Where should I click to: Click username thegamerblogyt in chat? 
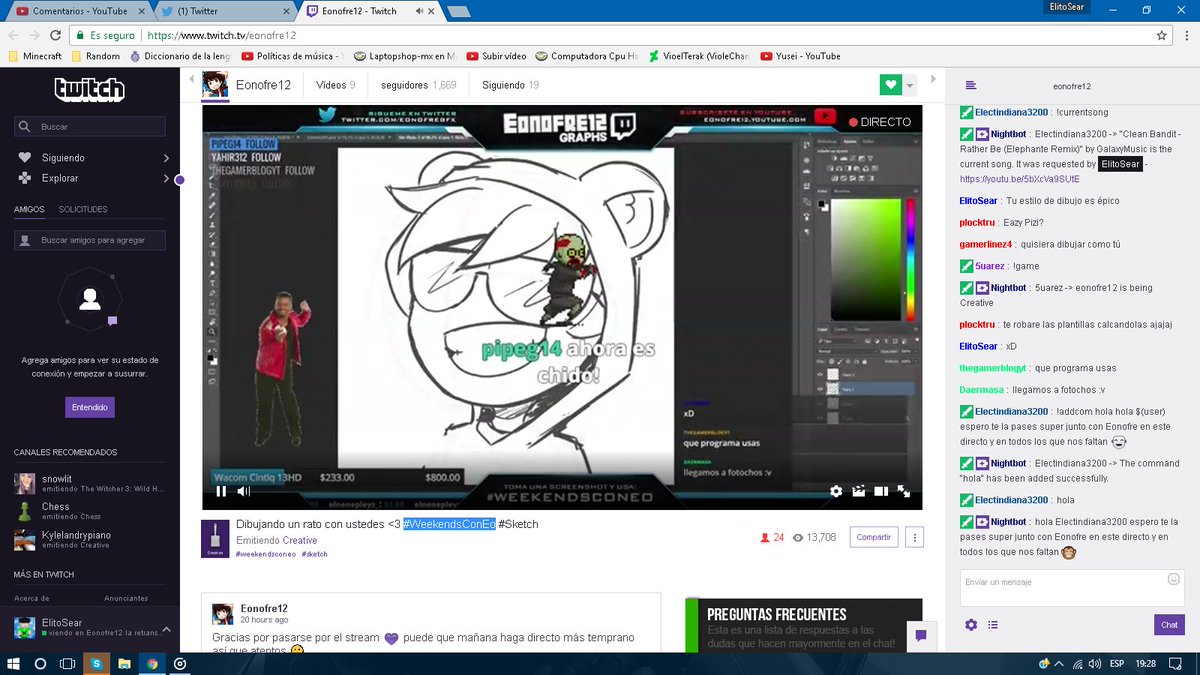point(993,368)
